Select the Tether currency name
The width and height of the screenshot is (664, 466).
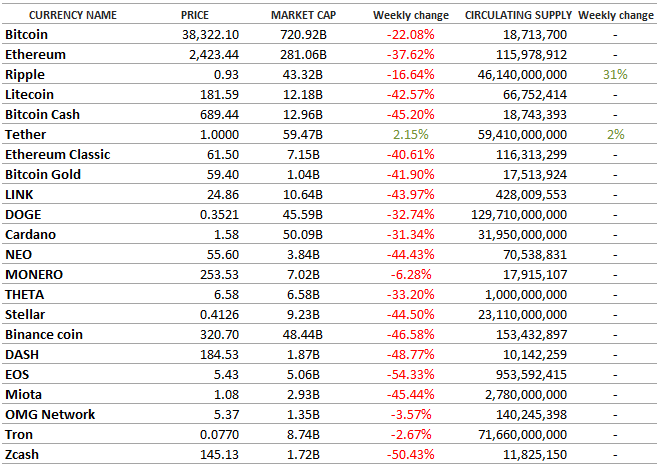25,135
